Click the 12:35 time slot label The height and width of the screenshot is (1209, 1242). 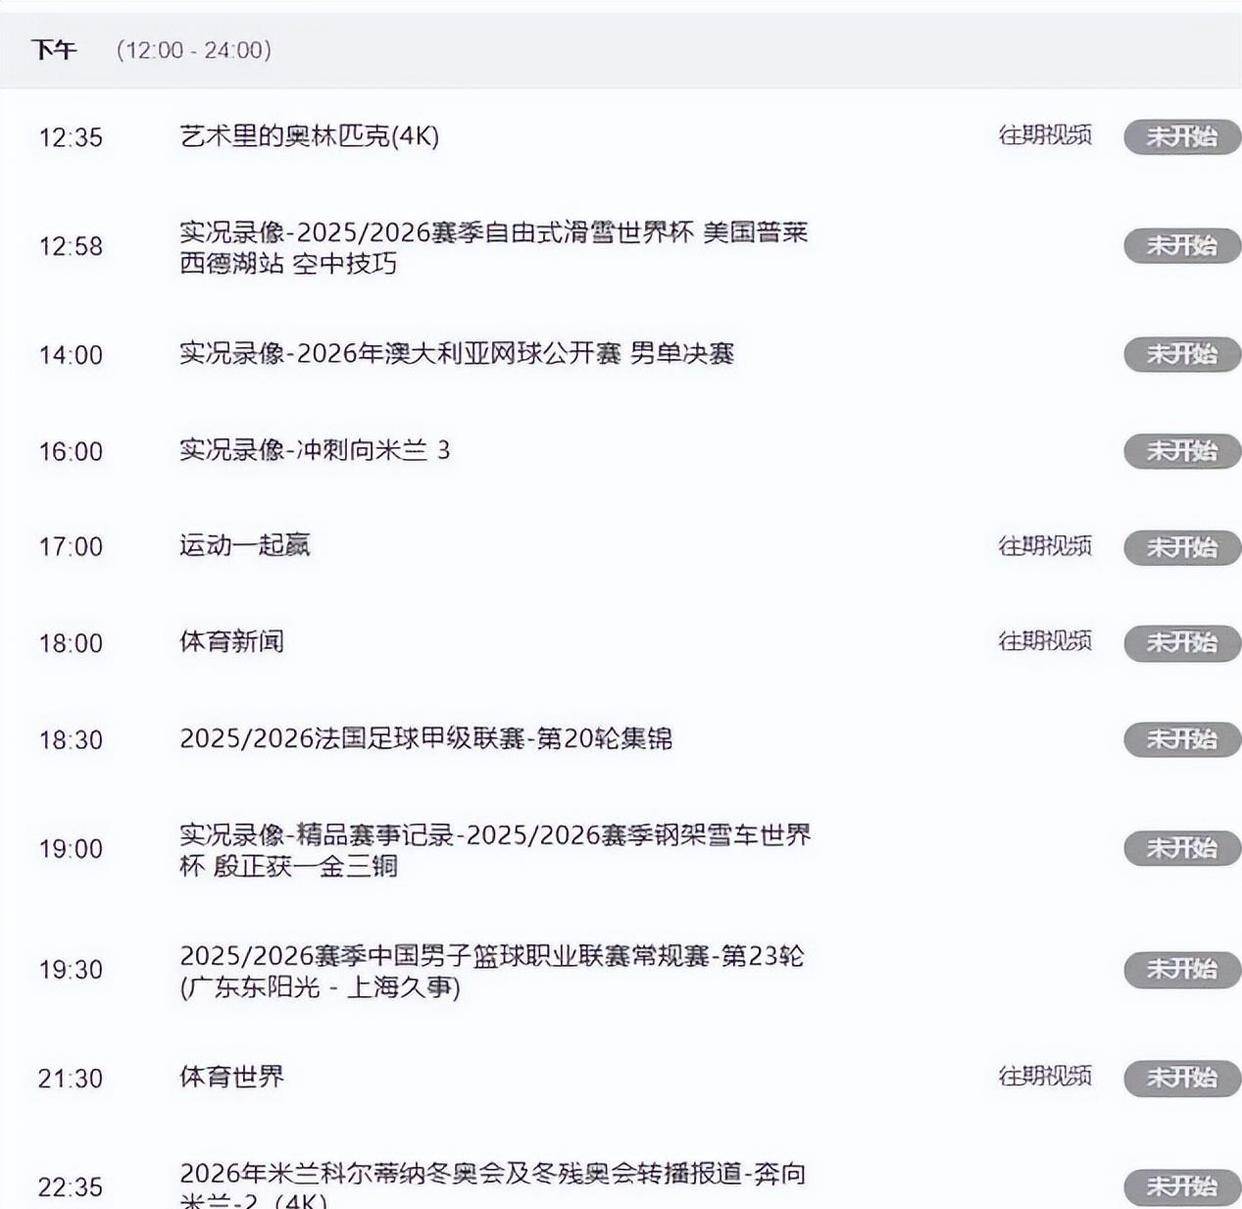click(x=69, y=138)
